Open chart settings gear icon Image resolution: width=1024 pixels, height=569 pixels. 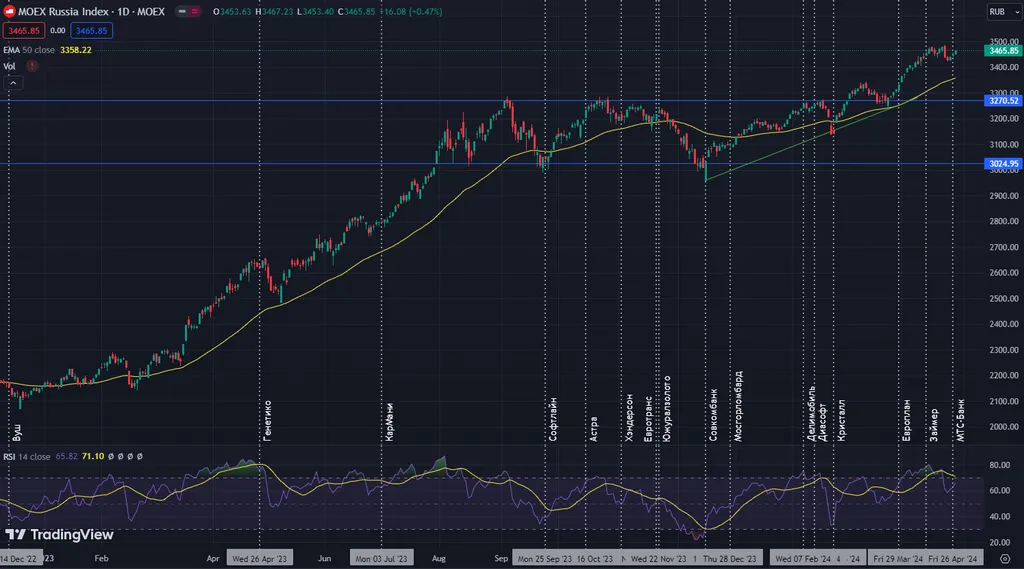click(x=1005, y=559)
